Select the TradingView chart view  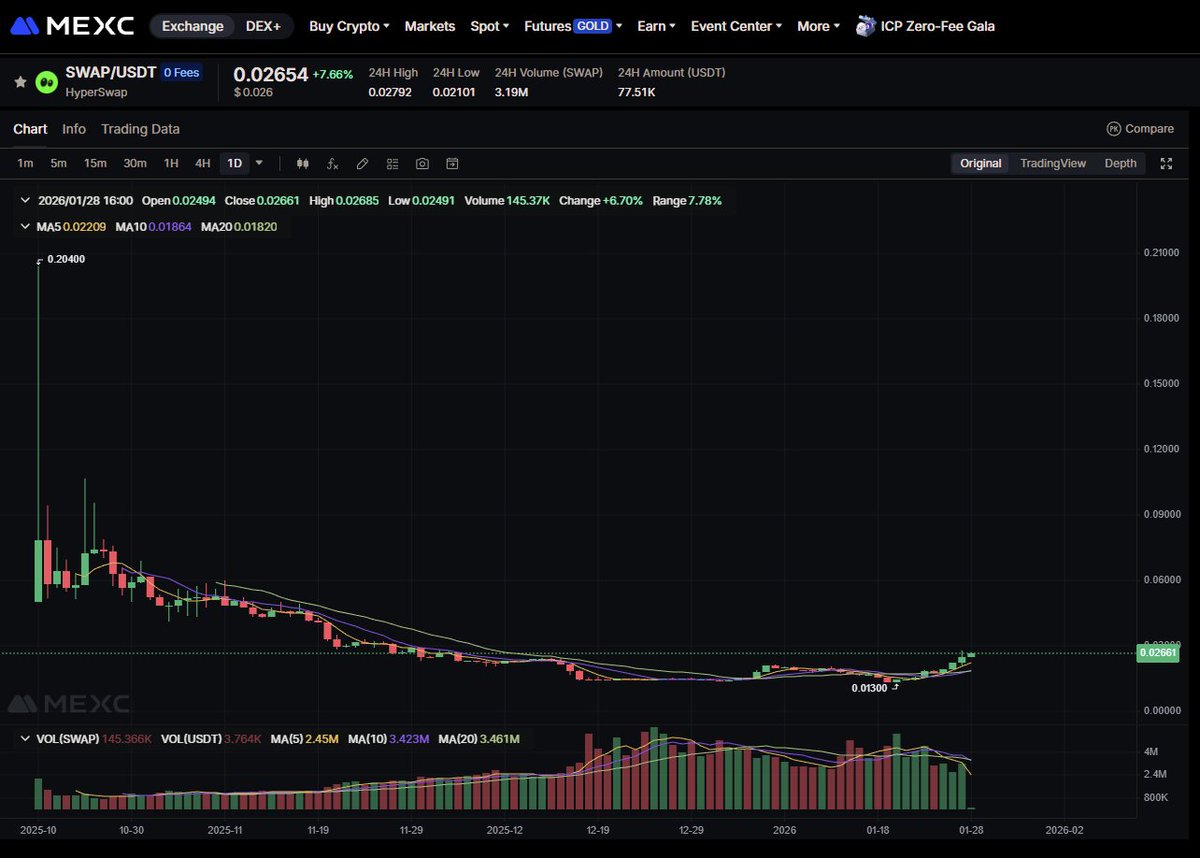tap(1052, 163)
